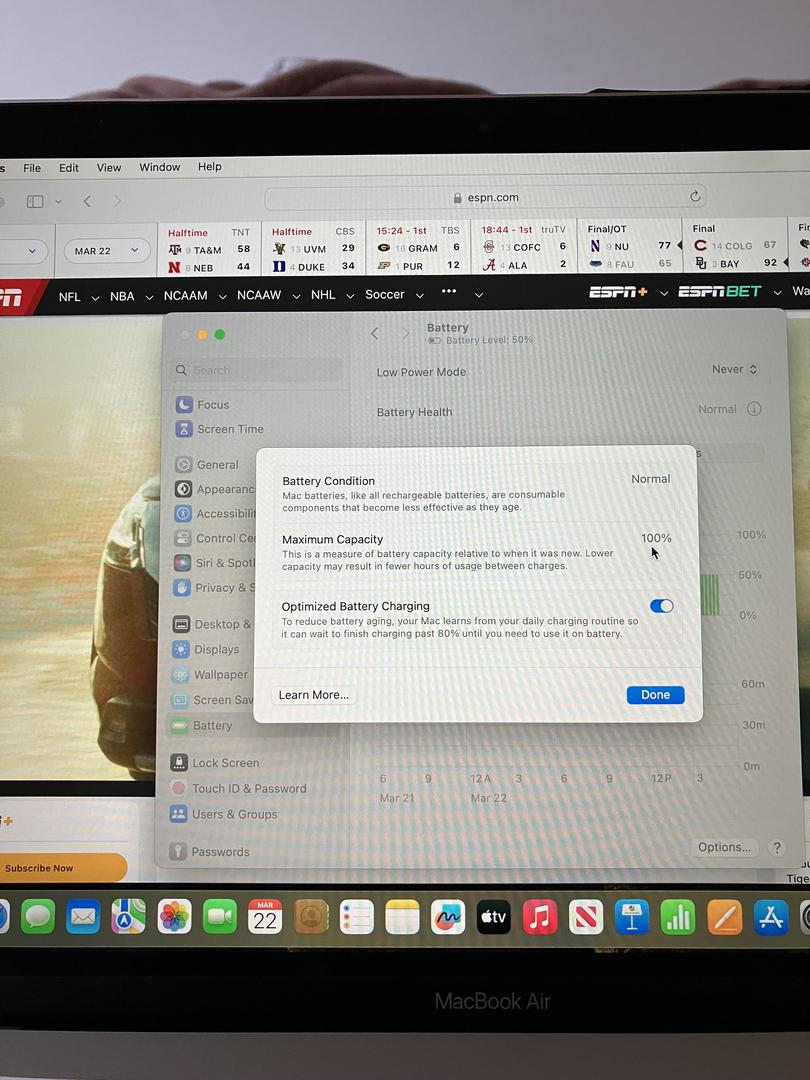Open Numbers from the Dock
The width and height of the screenshot is (810, 1080).
point(678,917)
